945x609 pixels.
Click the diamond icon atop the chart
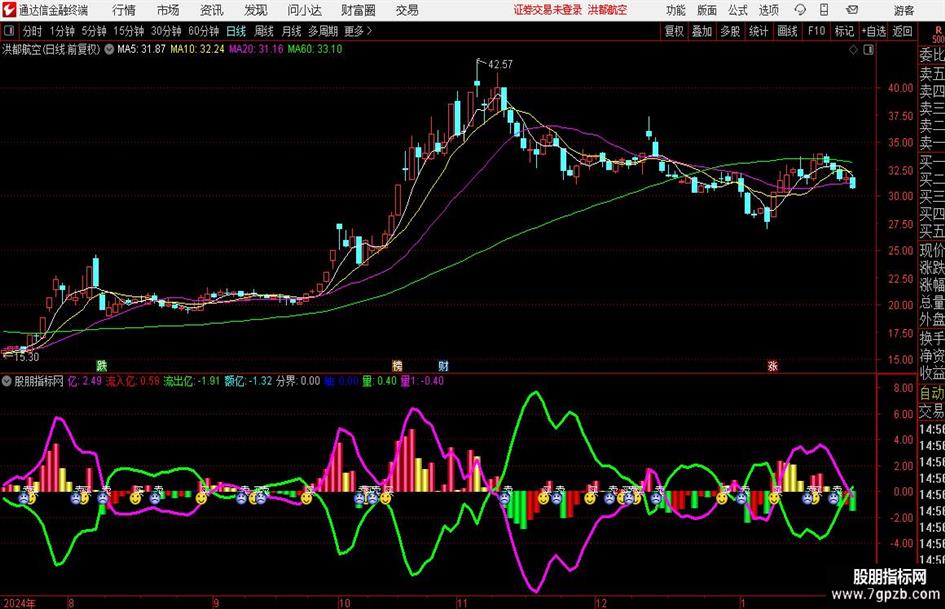tap(853, 49)
